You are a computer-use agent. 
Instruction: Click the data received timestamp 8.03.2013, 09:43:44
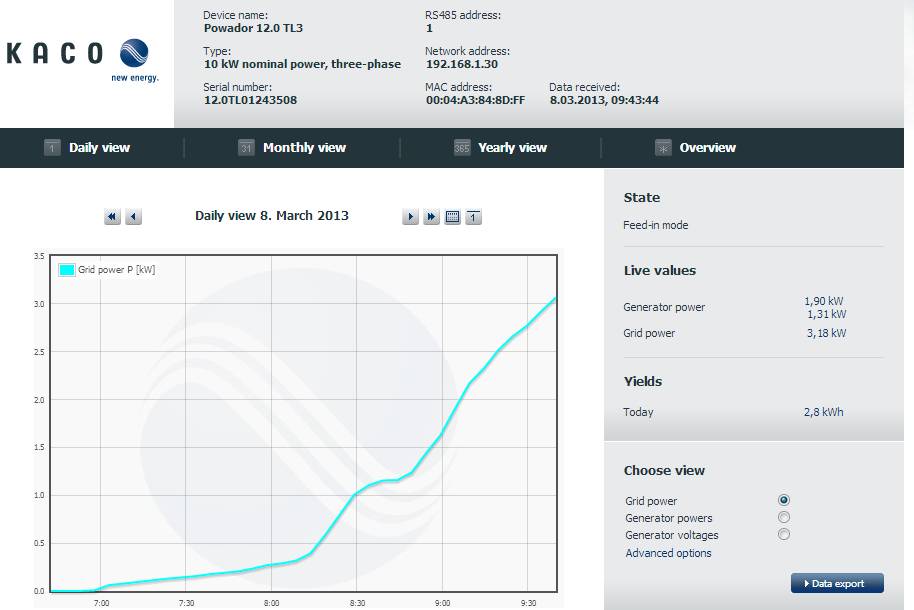[x=604, y=100]
